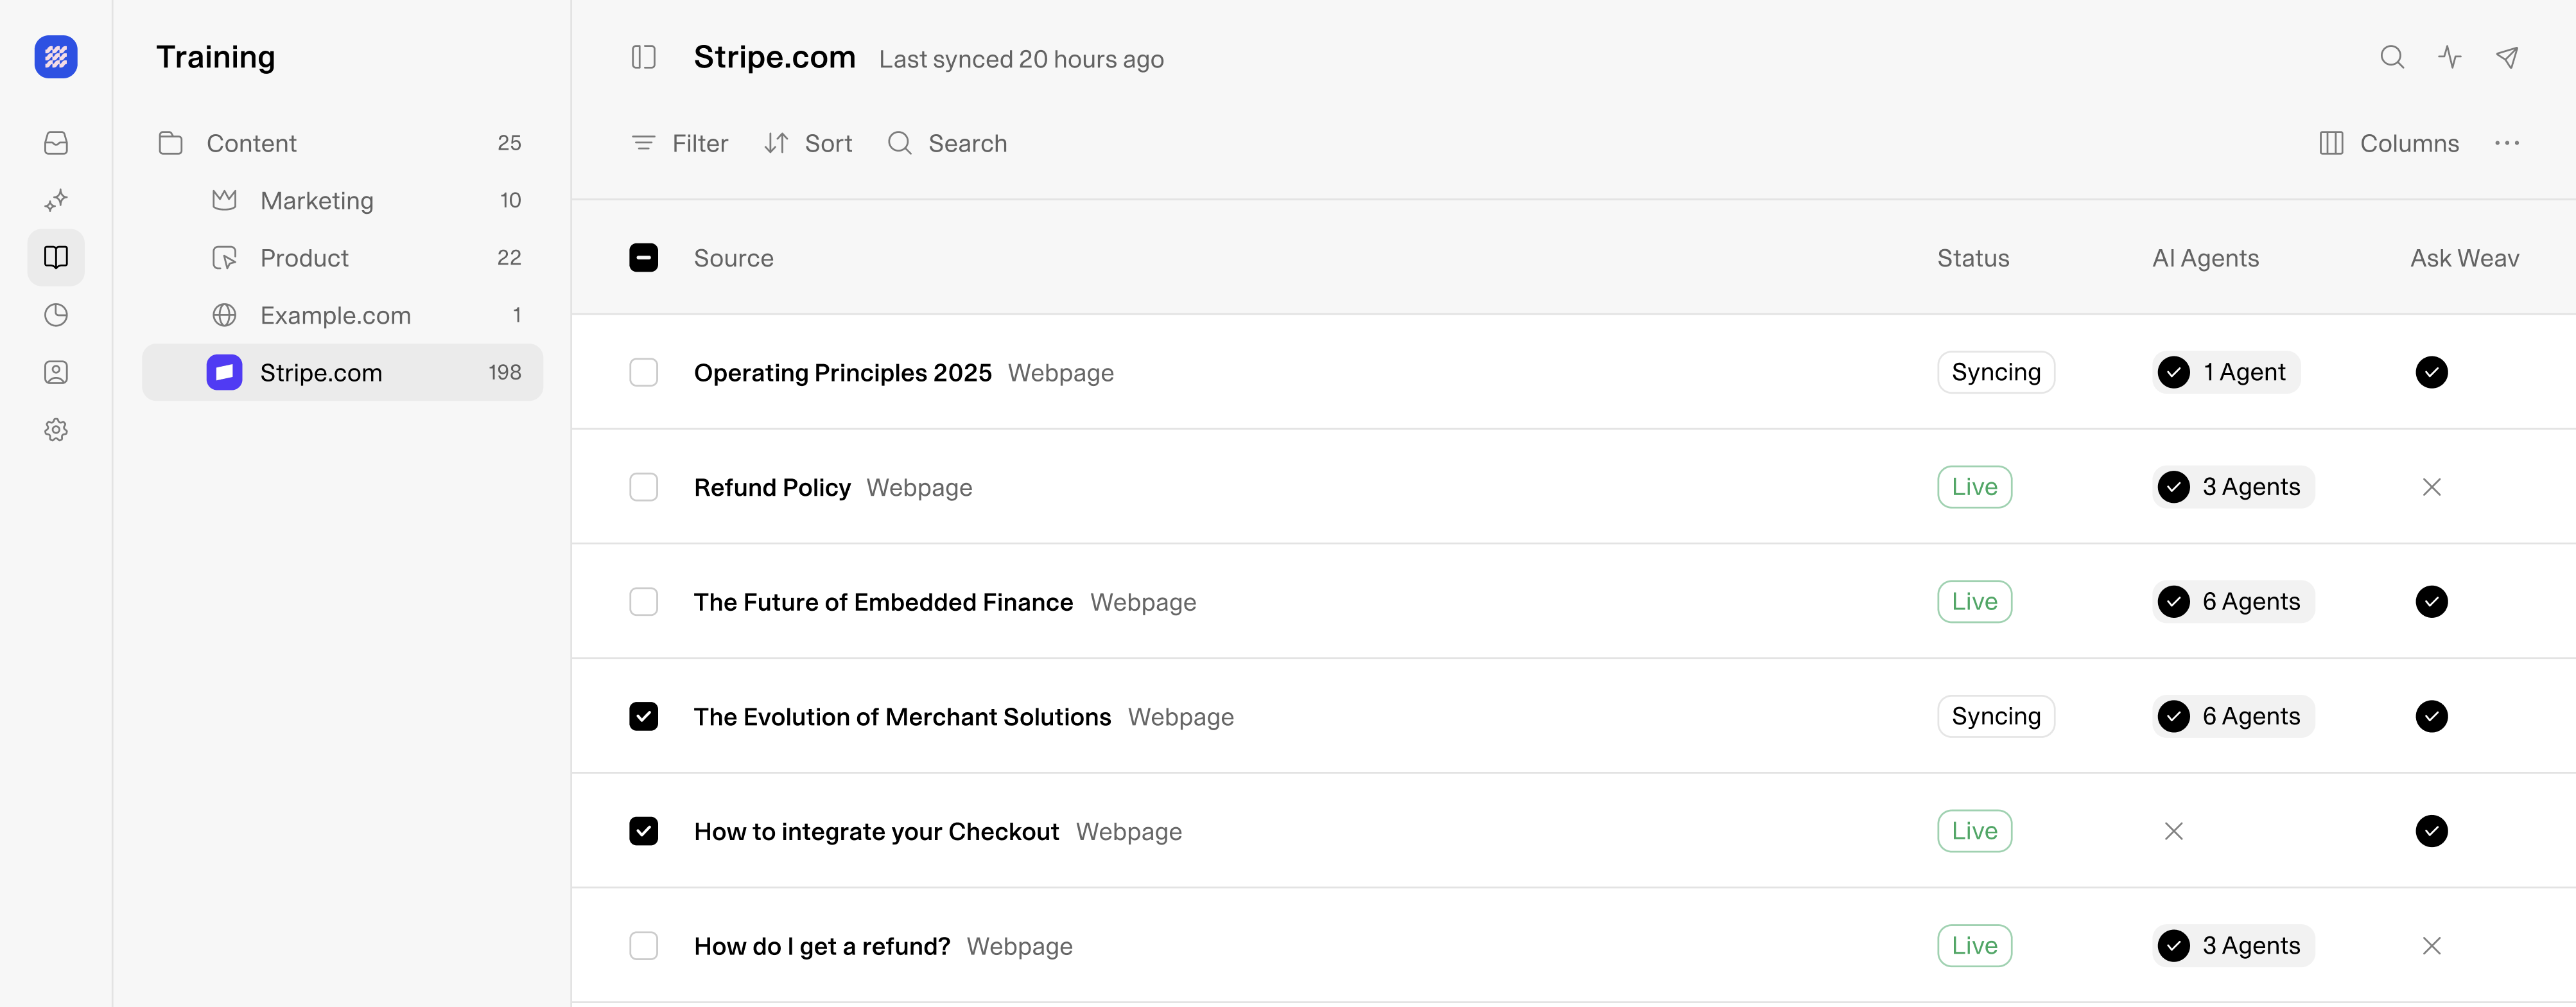Open the three-dots more options menu
This screenshot has width=2576, height=1007.
pos(2506,143)
